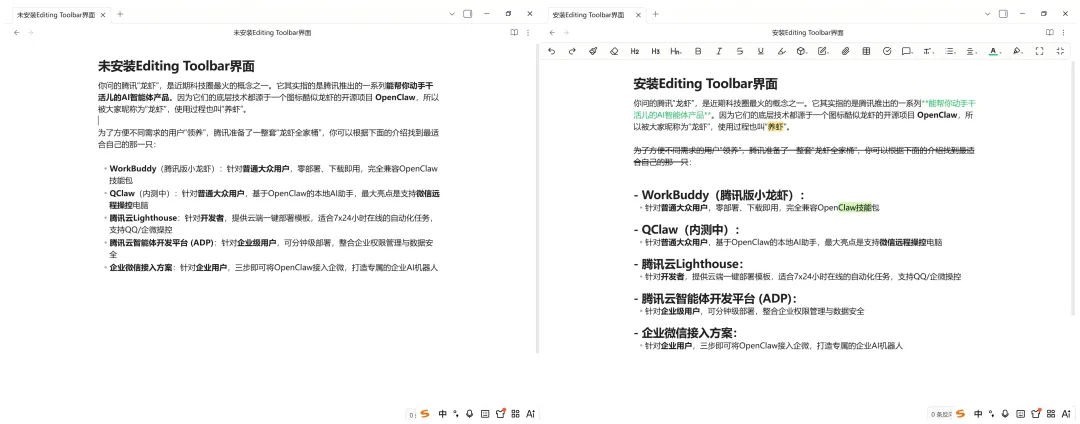The image size is (1080, 424).
Task: Select the format brush paint icon
Action: (593, 51)
